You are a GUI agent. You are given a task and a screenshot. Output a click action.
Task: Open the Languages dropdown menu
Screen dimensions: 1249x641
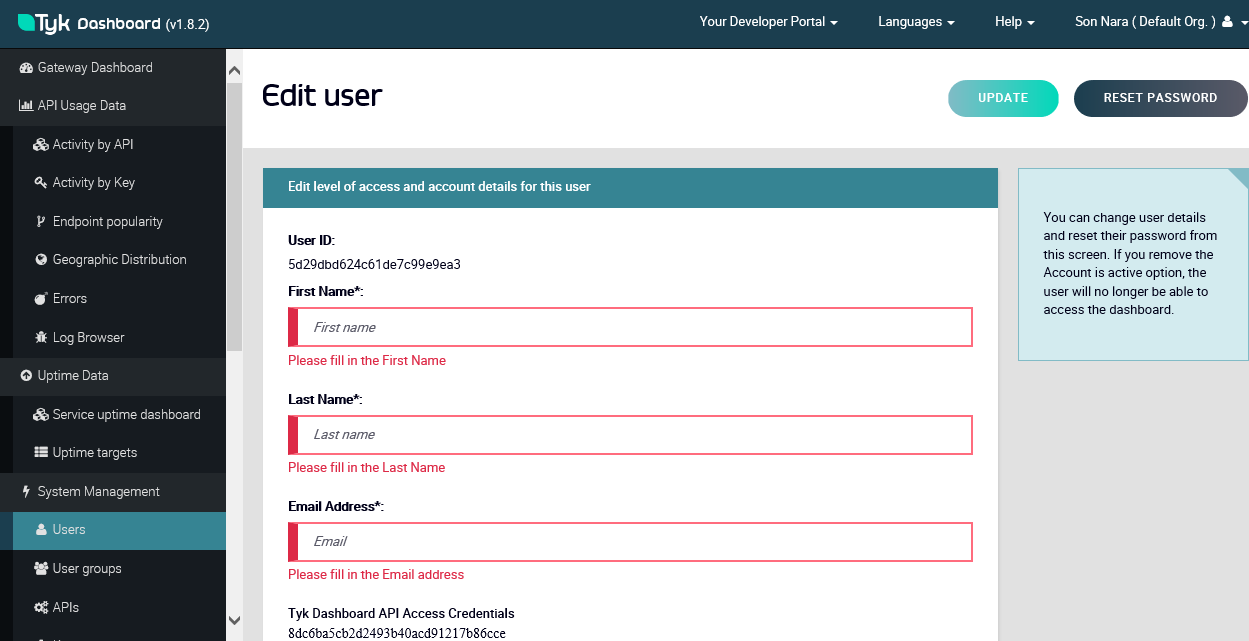[916, 22]
